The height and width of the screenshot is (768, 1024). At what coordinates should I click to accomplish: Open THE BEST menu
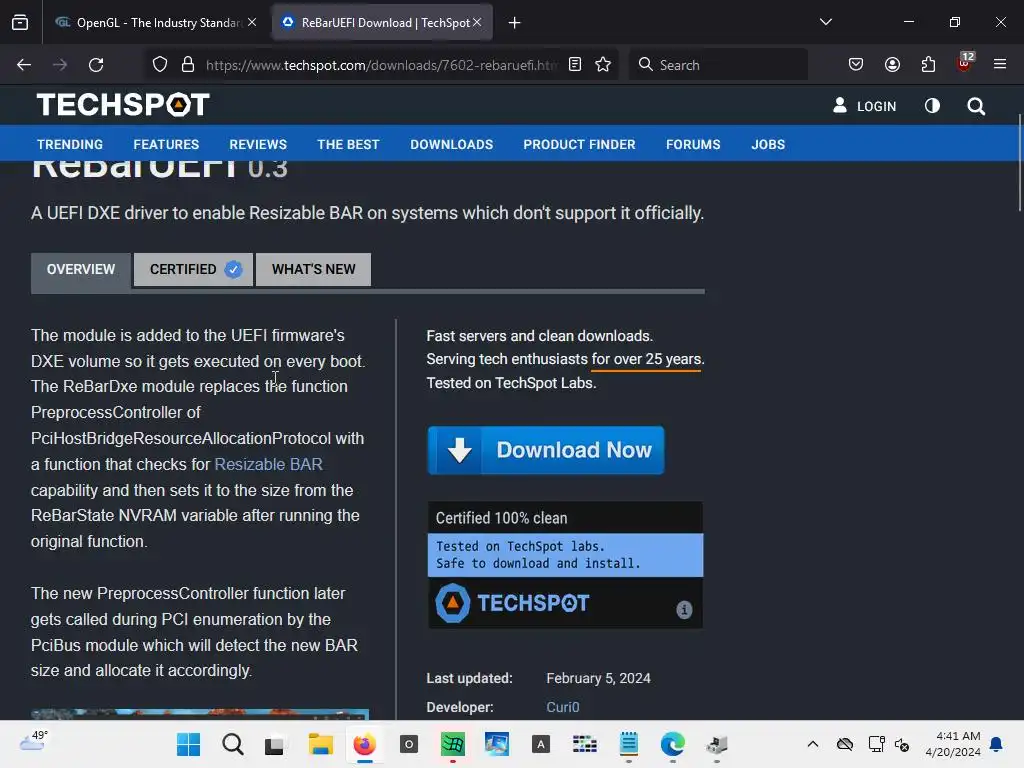348,144
